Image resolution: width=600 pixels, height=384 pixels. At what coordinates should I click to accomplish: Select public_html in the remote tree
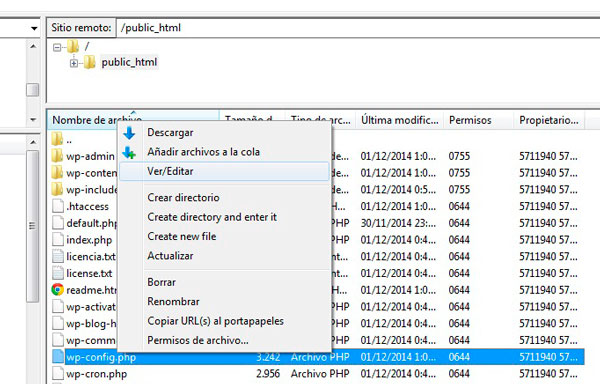pos(129,62)
